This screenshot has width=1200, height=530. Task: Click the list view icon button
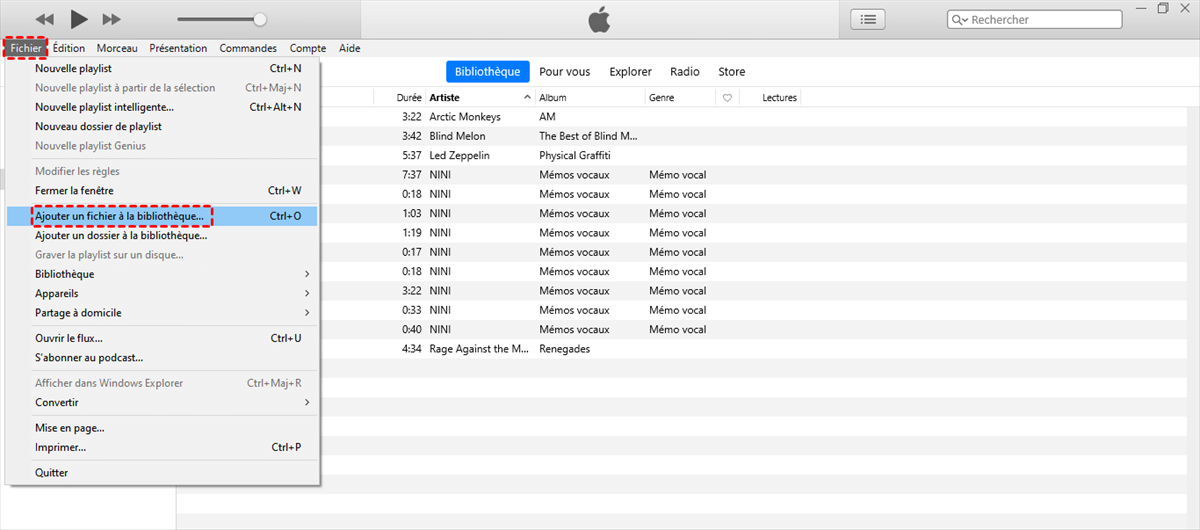tap(867, 19)
